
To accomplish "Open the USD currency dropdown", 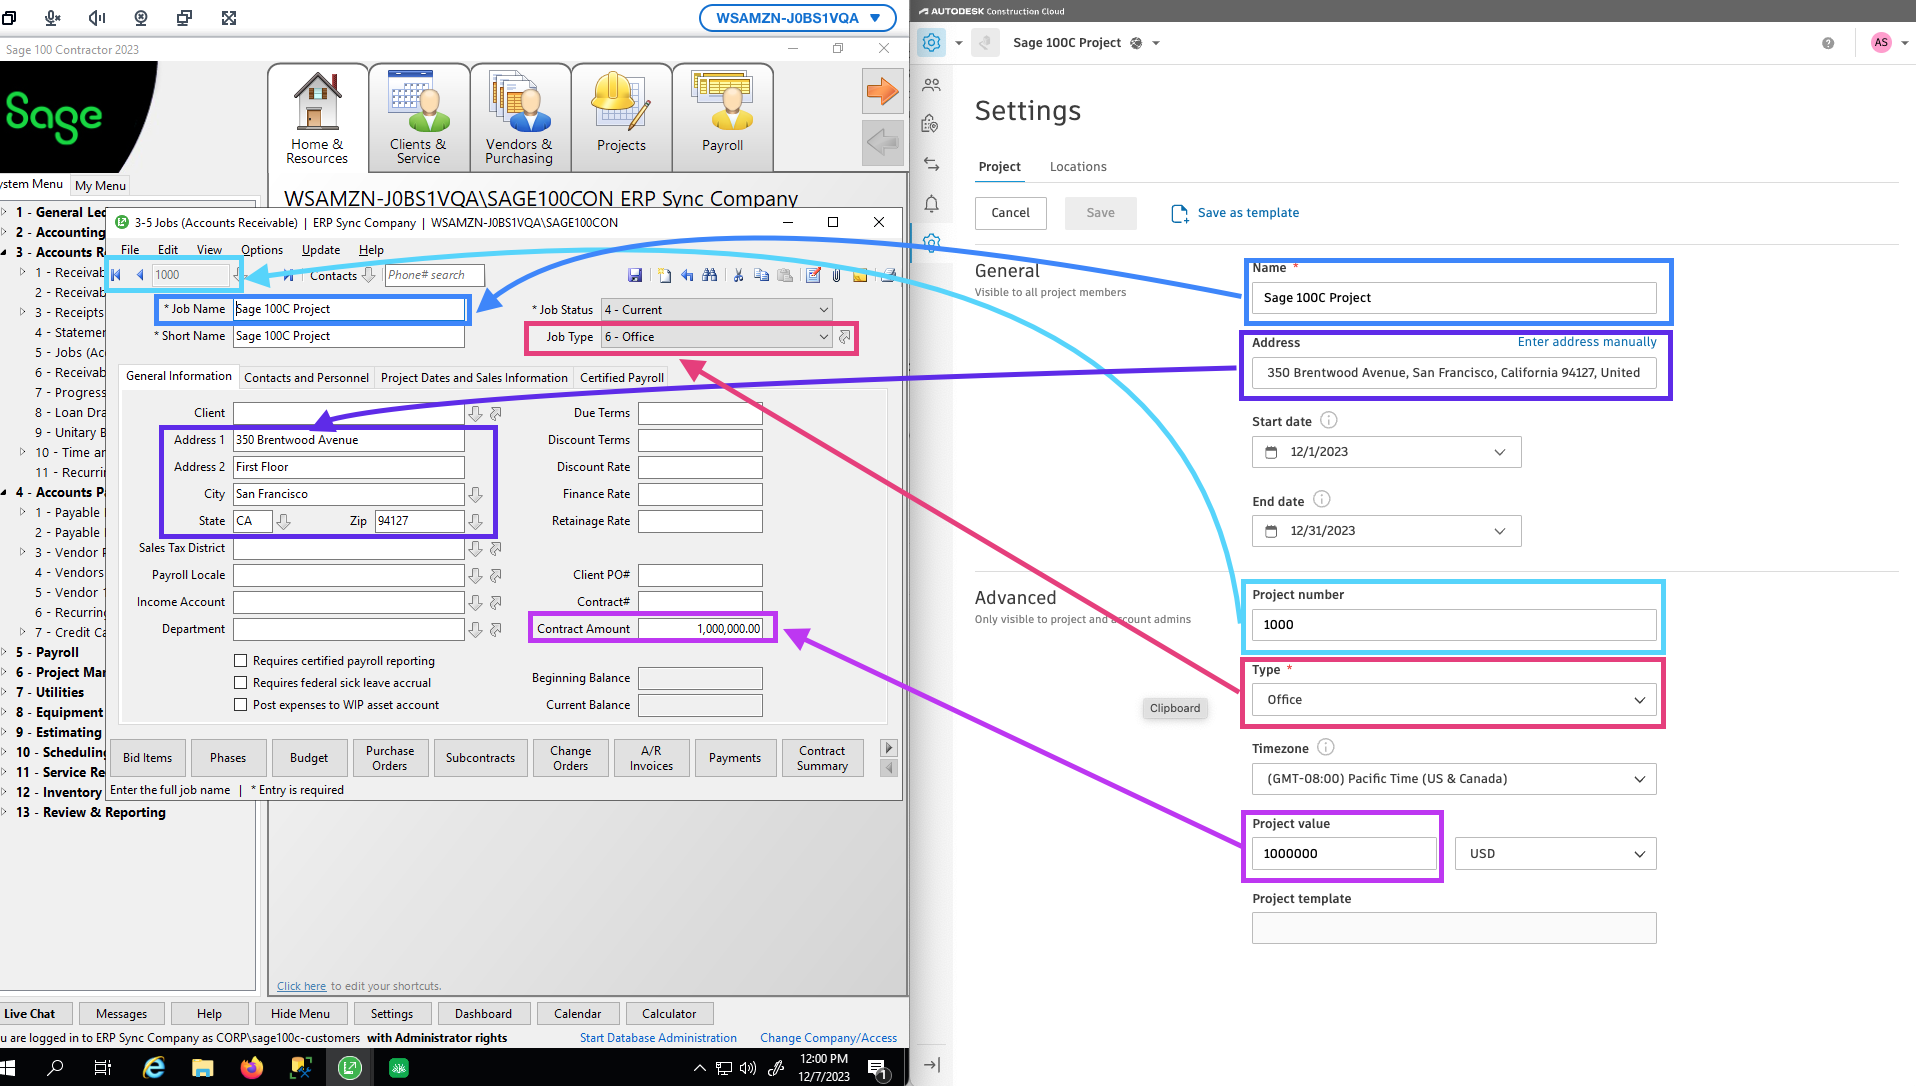I will click(x=1555, y=854).
